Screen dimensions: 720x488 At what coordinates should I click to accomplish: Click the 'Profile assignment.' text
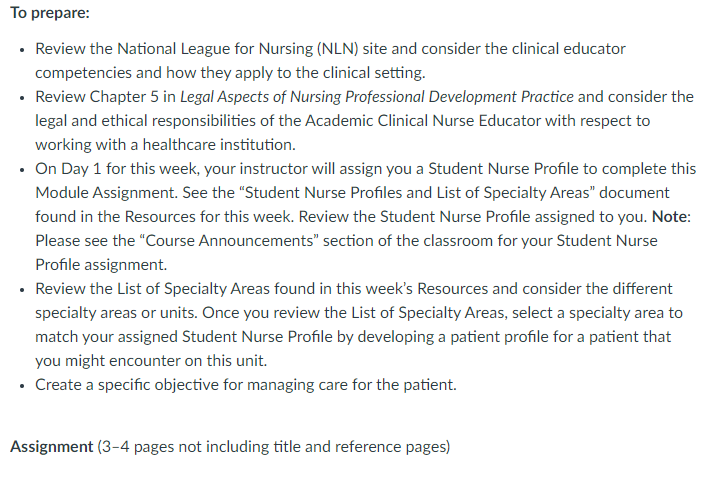point(101,265)
